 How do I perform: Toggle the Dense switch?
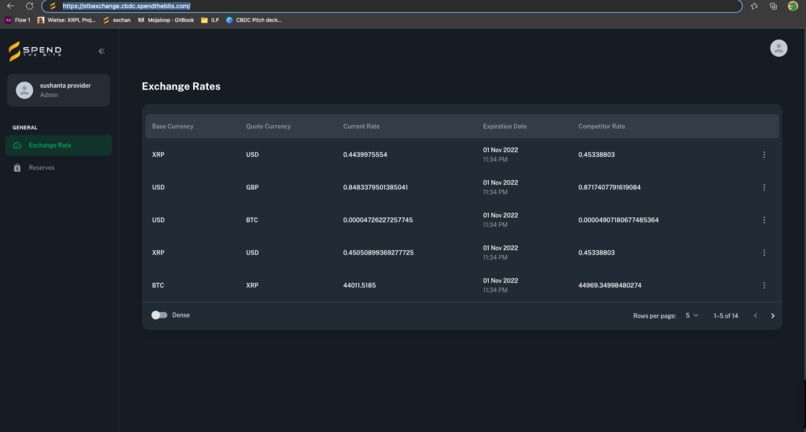click(x=159, y=315)
